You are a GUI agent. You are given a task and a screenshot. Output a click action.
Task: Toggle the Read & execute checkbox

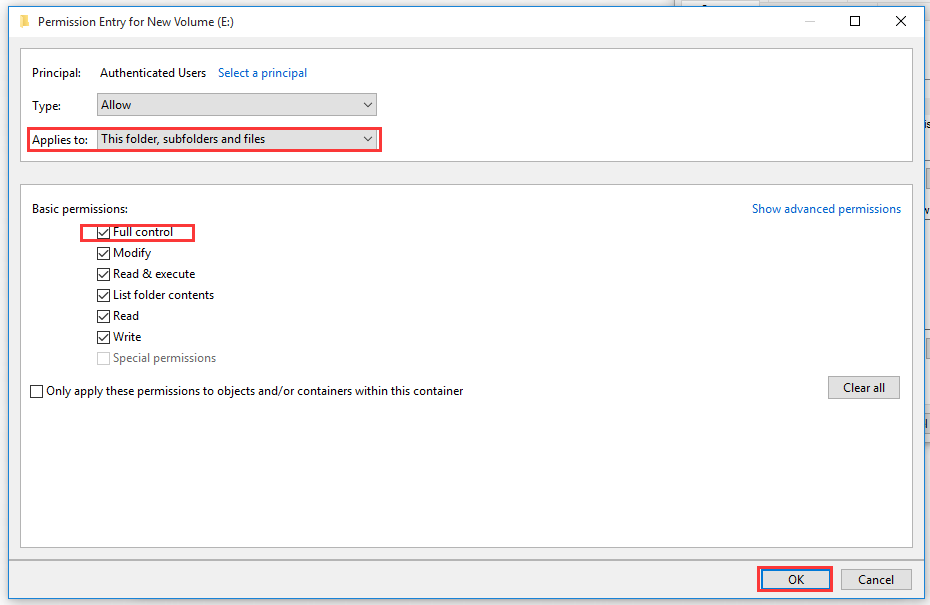point(103,275)
